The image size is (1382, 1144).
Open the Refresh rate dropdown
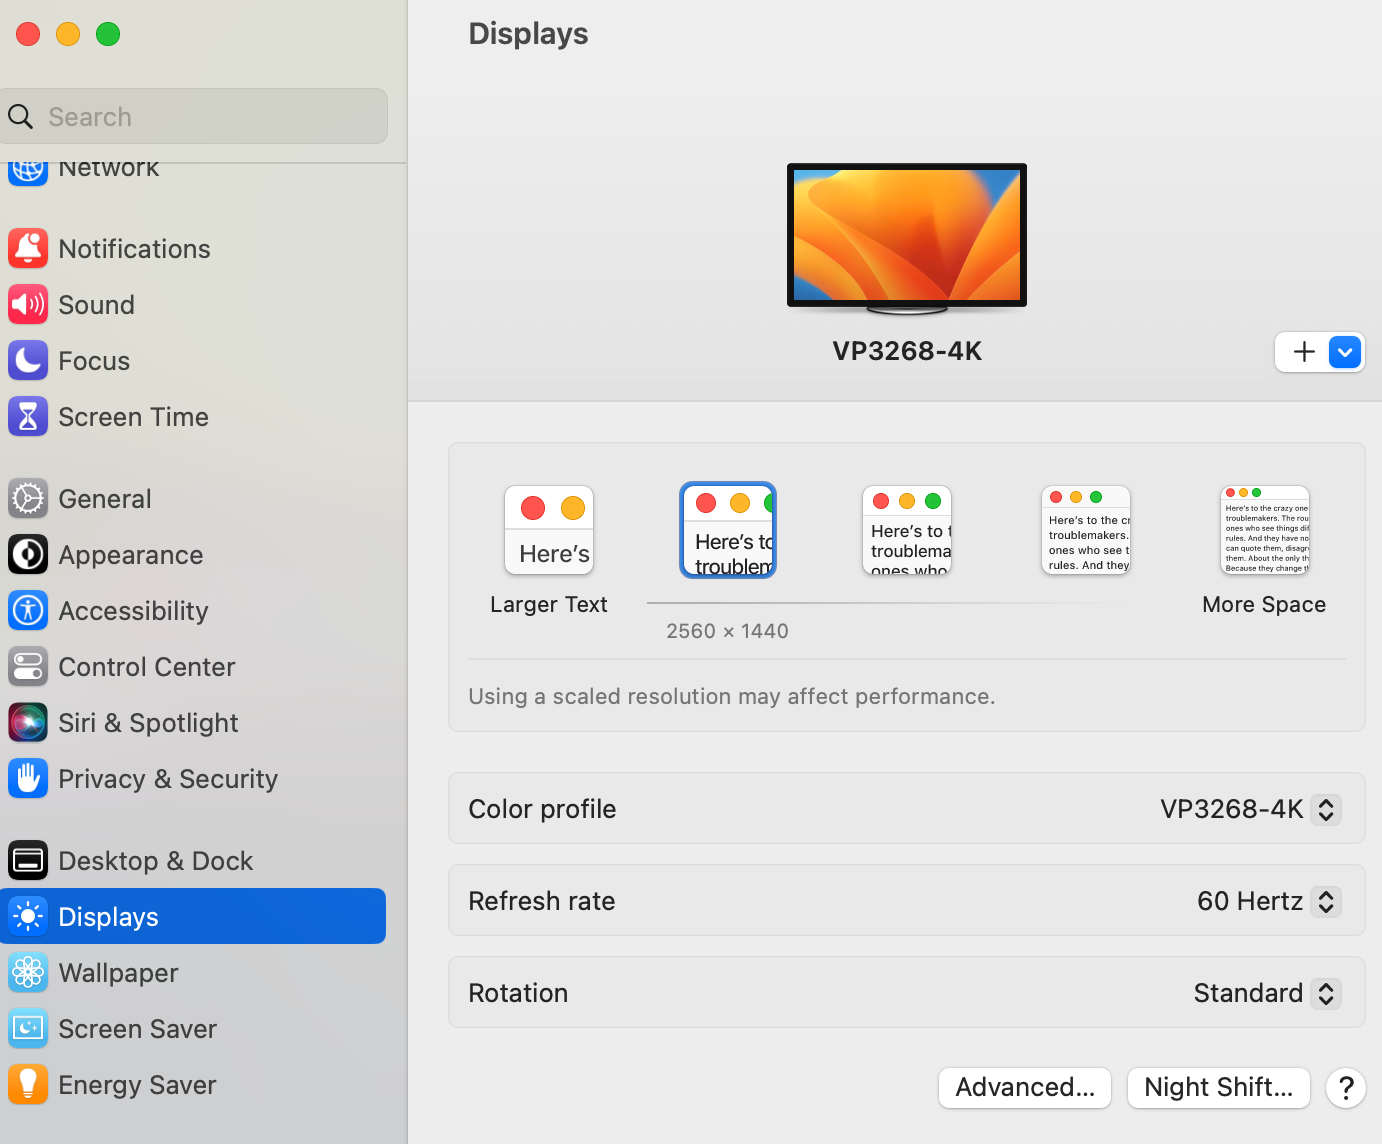1326,901
